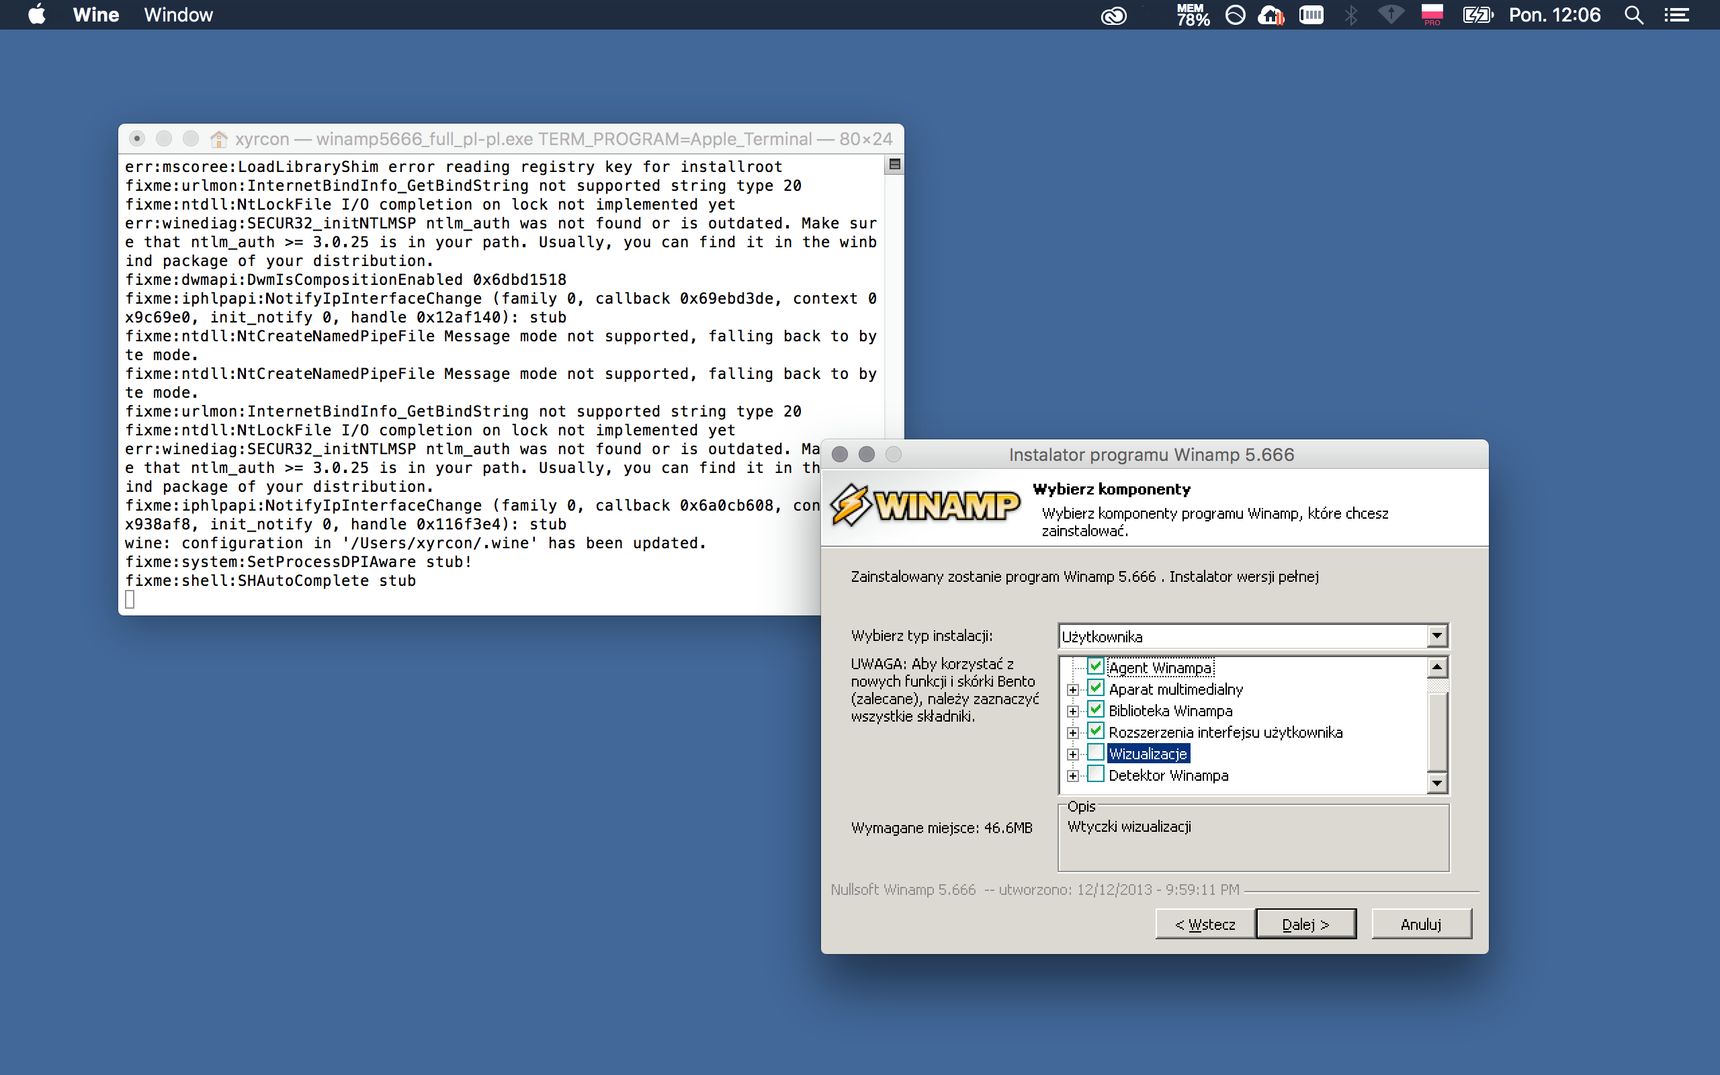Screen dimensions: 1720x1075
Task: Uncheck the Aparat multimedialny checkbox
Action: pyautogui.click(x=1096, y=688)
